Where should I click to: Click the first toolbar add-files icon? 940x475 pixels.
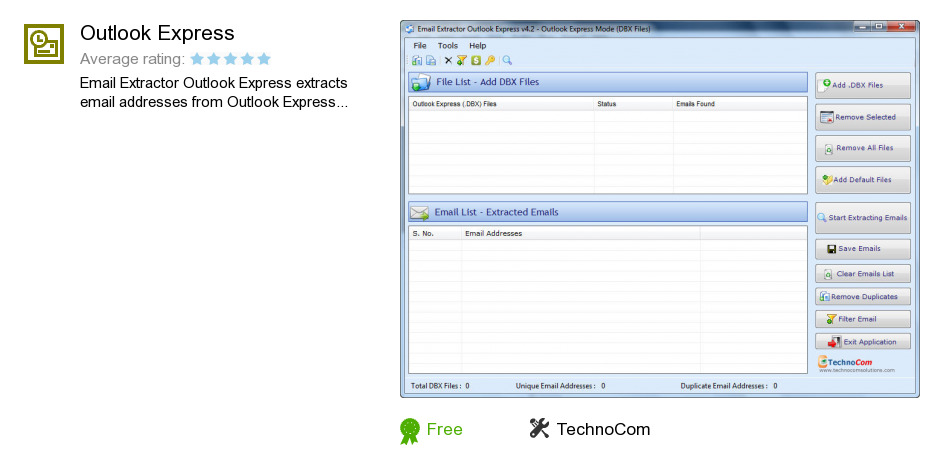417,60
